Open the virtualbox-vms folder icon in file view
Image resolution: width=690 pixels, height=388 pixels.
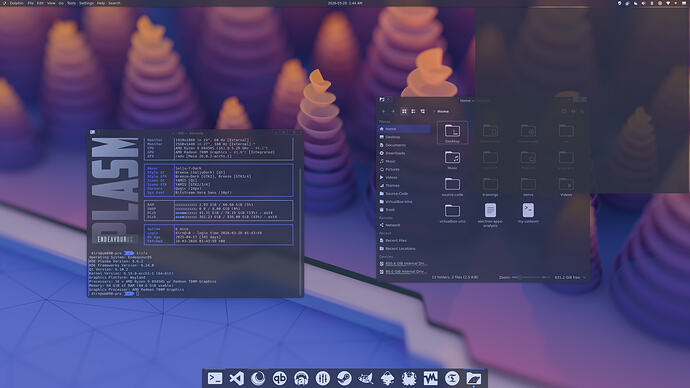coord(452,210)
